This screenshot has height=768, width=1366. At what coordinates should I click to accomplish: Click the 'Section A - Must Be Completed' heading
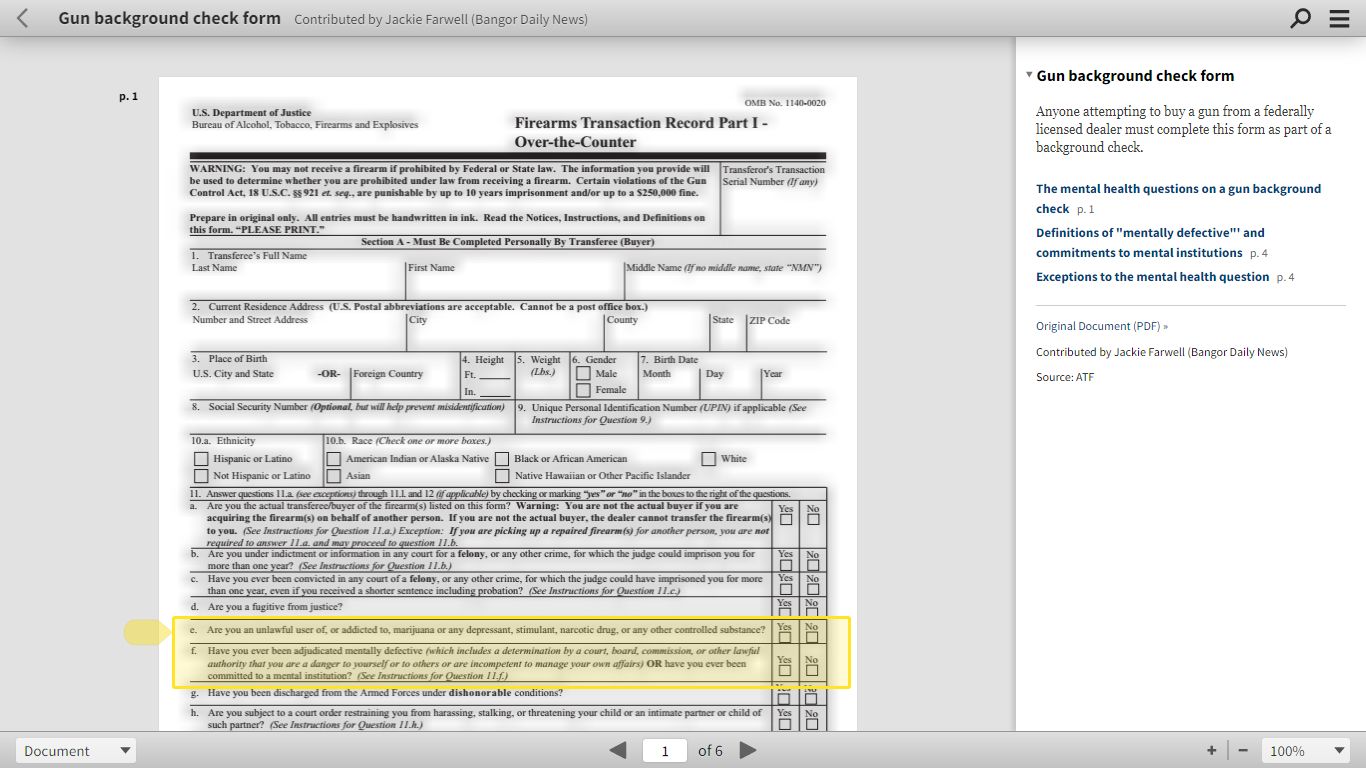tap(507, 242)
